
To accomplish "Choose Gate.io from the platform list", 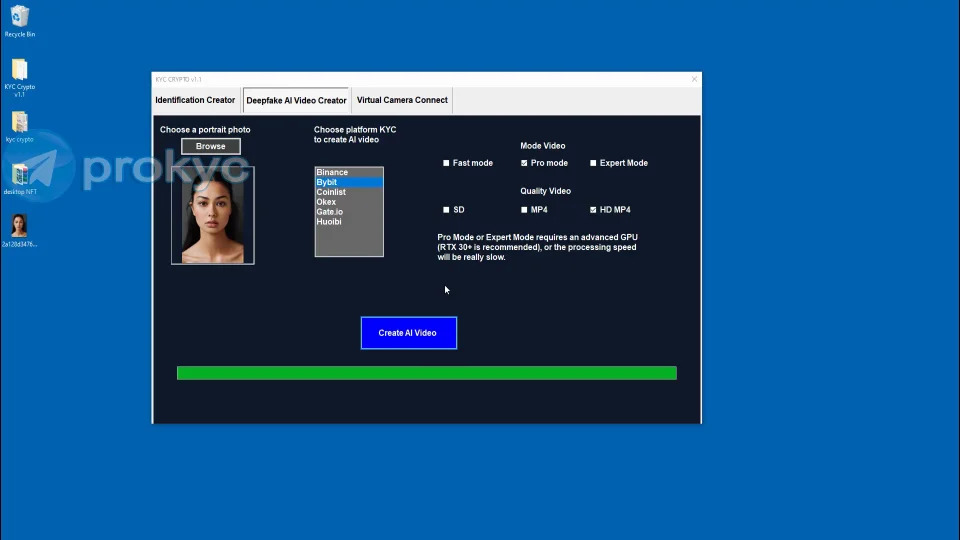I will point(349,211).
